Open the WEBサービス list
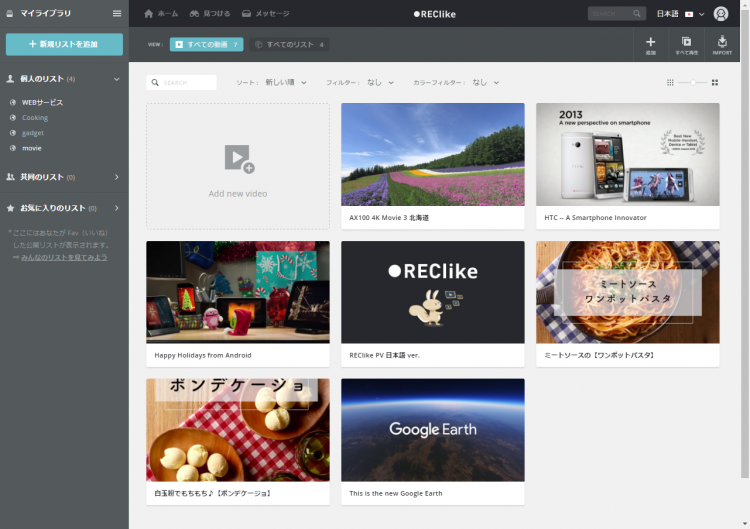The height and width of the screenshot is (529, 750). (x=42, y=102)
